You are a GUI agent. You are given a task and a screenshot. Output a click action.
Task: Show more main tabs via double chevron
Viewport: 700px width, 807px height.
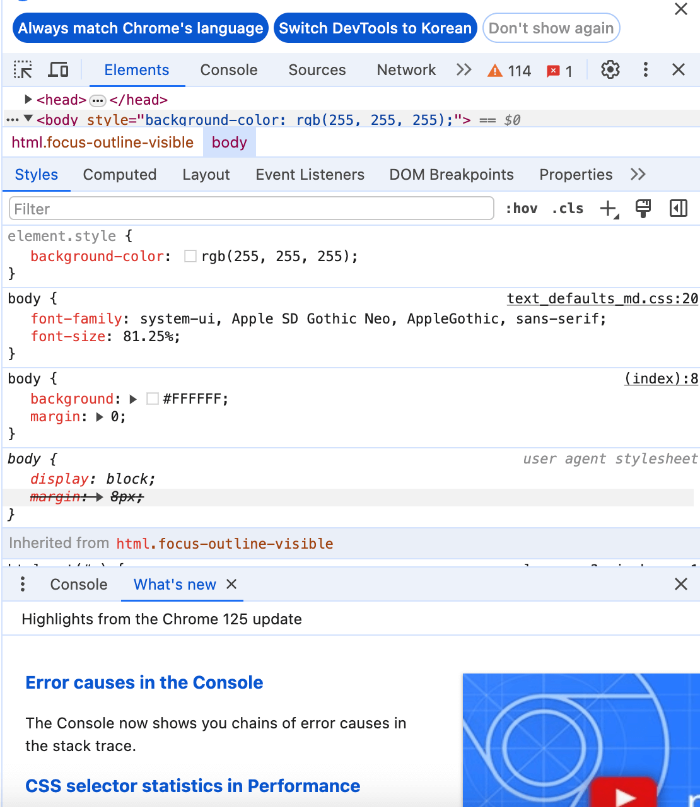464,69
